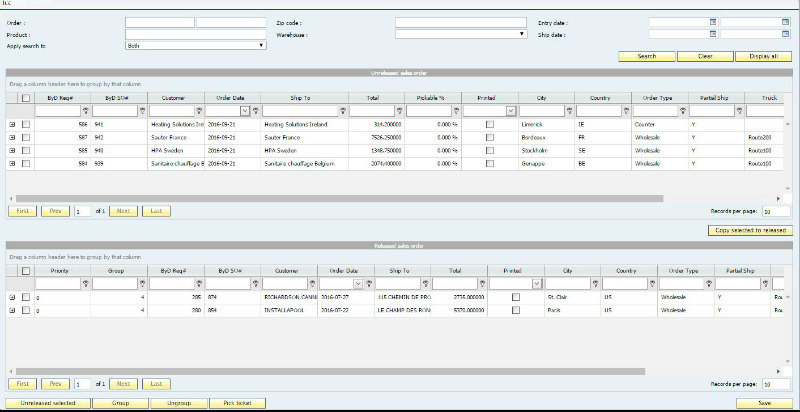
Task: Click the Display all button
Action: (x=764, y=57)
